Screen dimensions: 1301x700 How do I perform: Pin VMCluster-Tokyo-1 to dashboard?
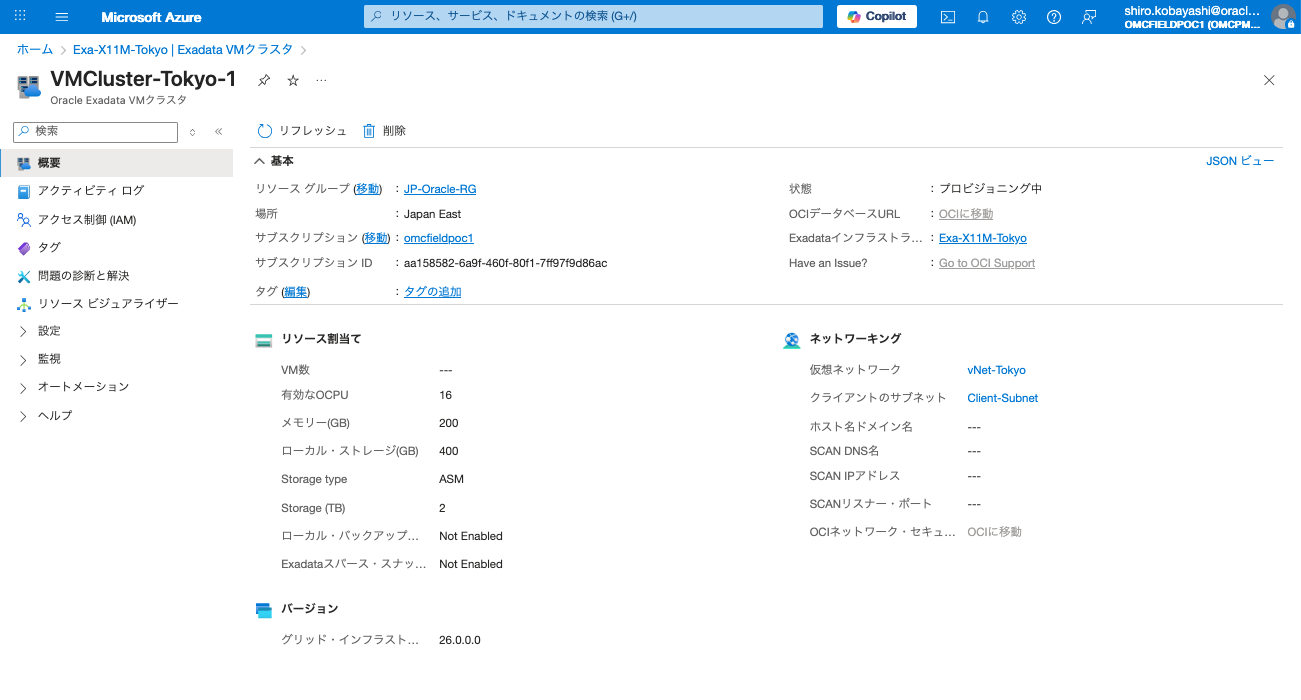(x=264, y=80)
